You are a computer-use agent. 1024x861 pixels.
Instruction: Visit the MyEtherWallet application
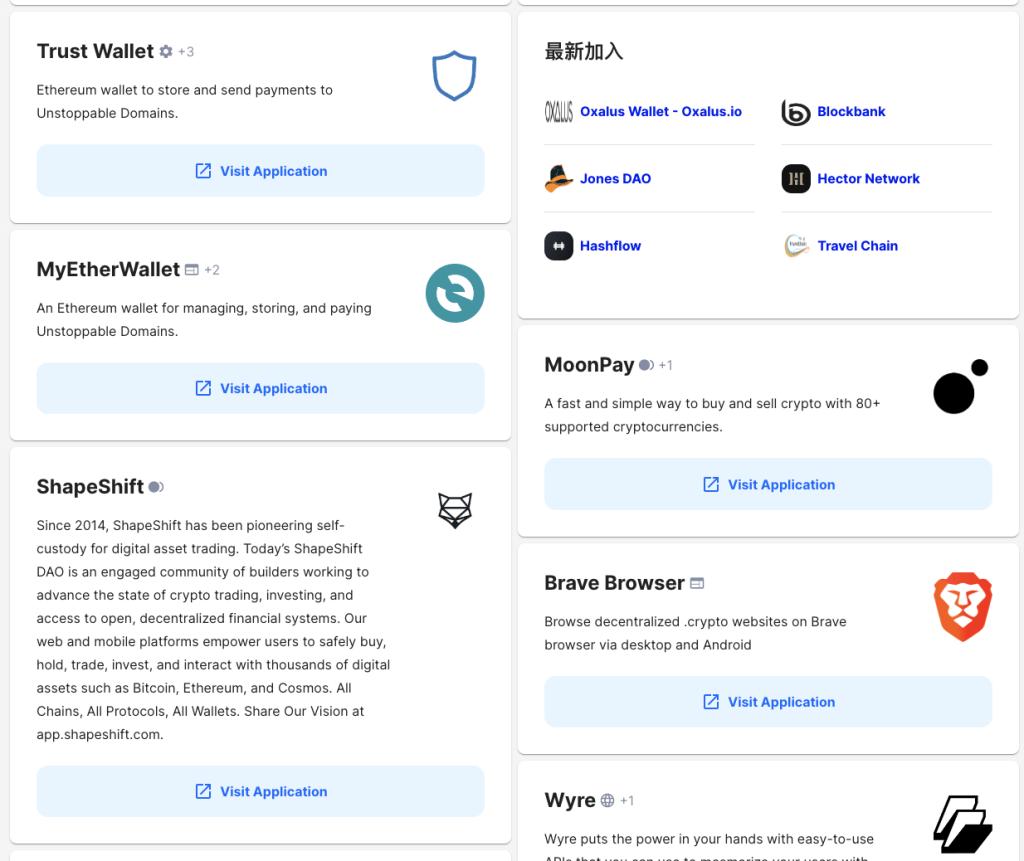[261, 389]
